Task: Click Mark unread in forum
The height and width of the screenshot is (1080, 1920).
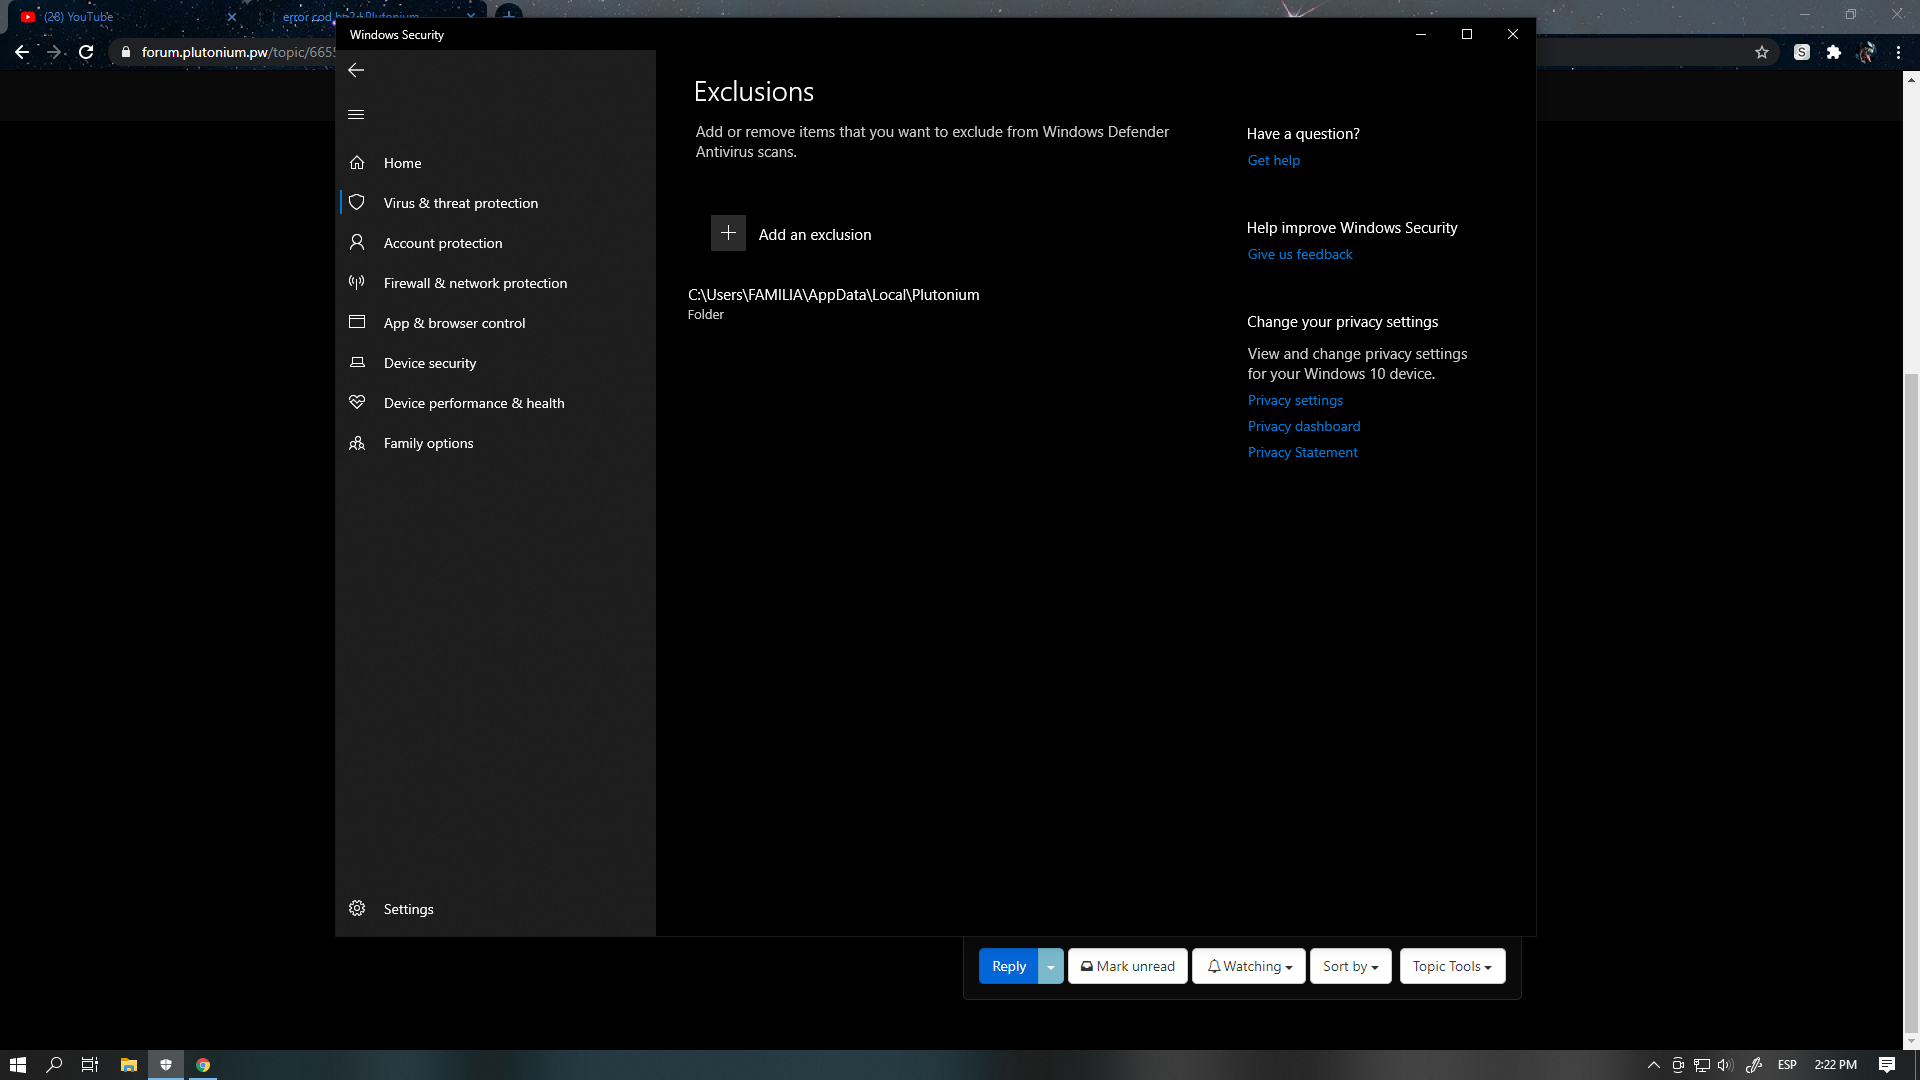Action: click(x=1127, y=966)
